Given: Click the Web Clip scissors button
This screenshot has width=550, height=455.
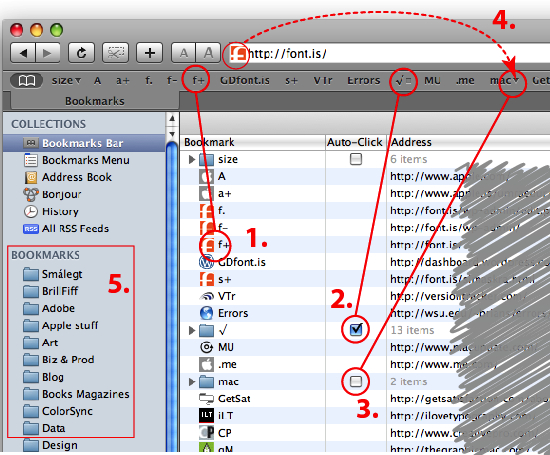Looking at the screenshot, I should click(x=115, y=53).
